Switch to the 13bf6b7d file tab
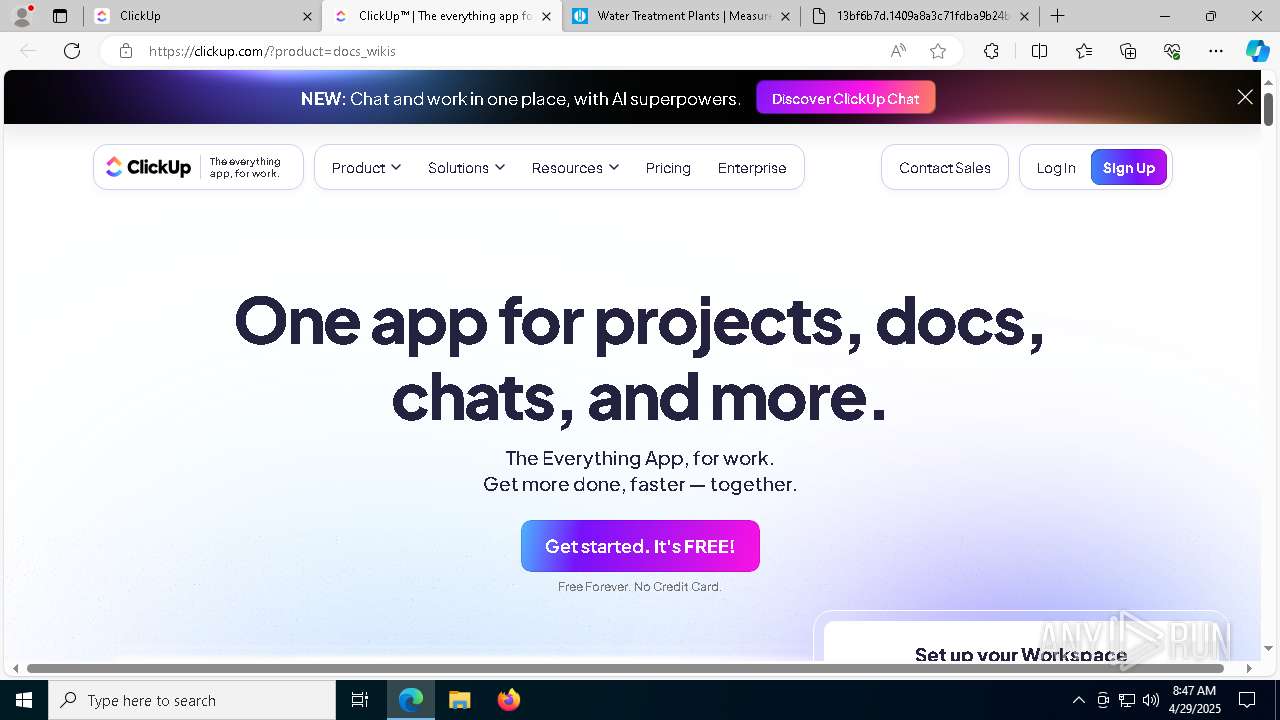1280x720 pixels. tap(918, 16)
